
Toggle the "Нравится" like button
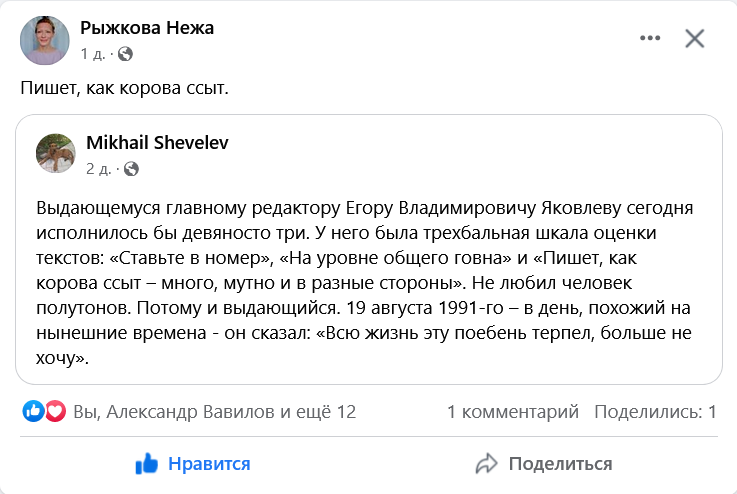(192, 464)
